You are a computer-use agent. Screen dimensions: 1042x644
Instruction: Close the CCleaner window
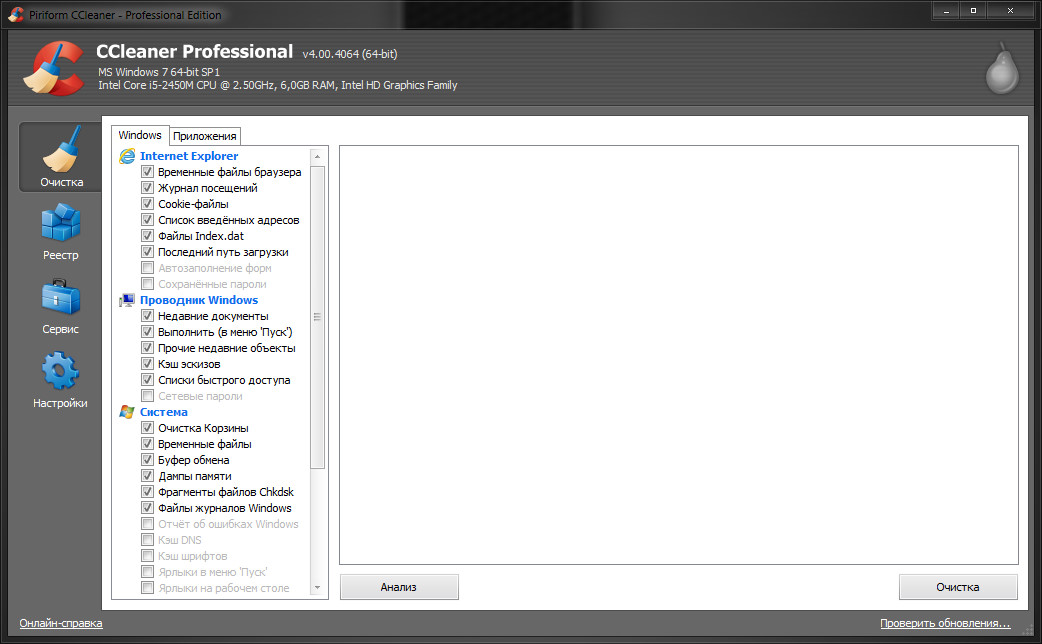click(1010, 11)
